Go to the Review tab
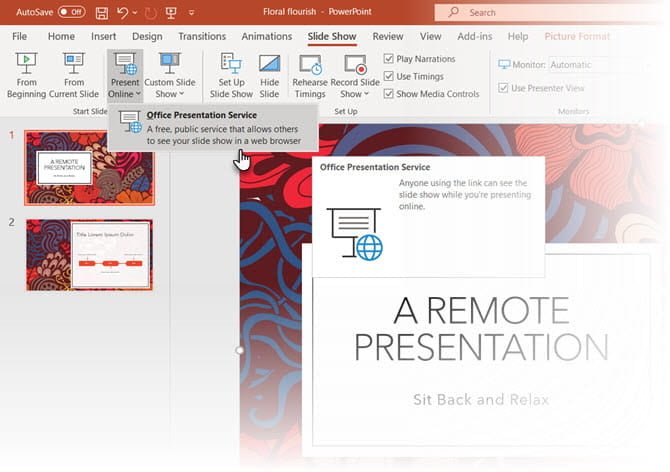Viewport: 670px width, 472px height. click(388, 36)
